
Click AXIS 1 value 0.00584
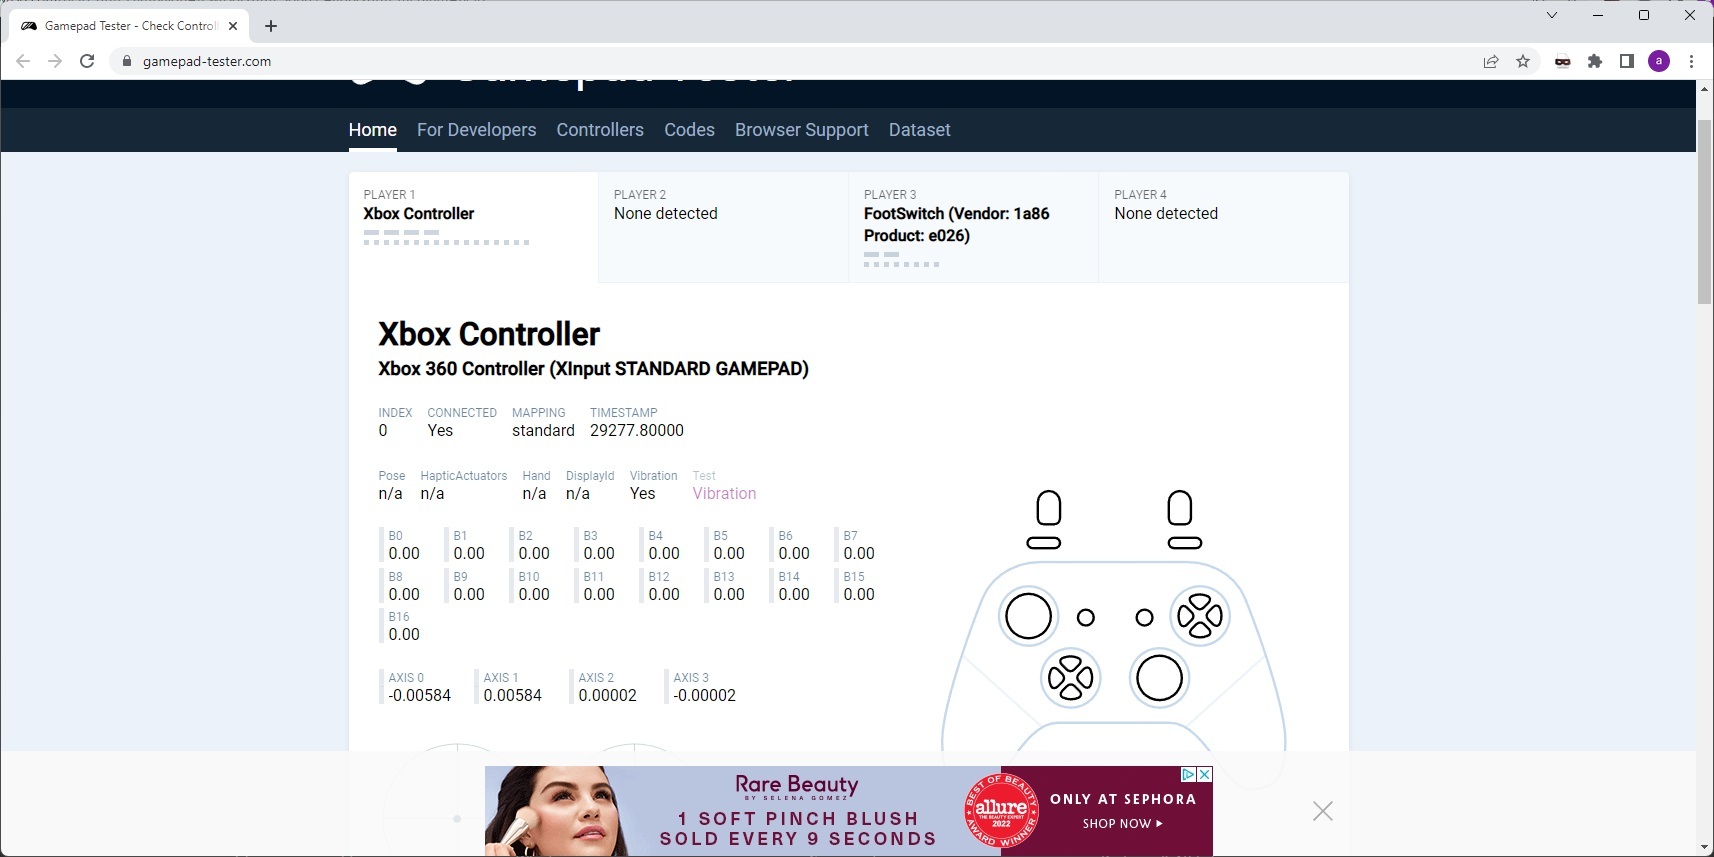513,696
